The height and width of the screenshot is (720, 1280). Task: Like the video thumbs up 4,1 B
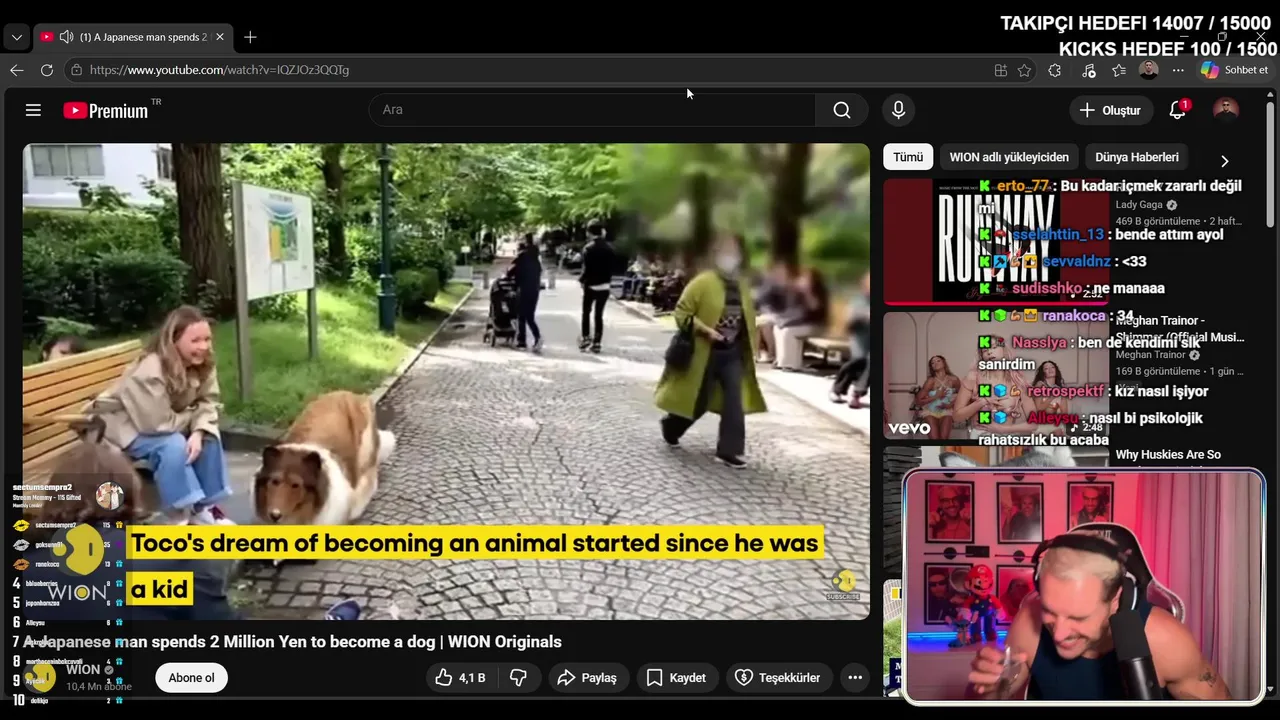[x=460, y=678]
